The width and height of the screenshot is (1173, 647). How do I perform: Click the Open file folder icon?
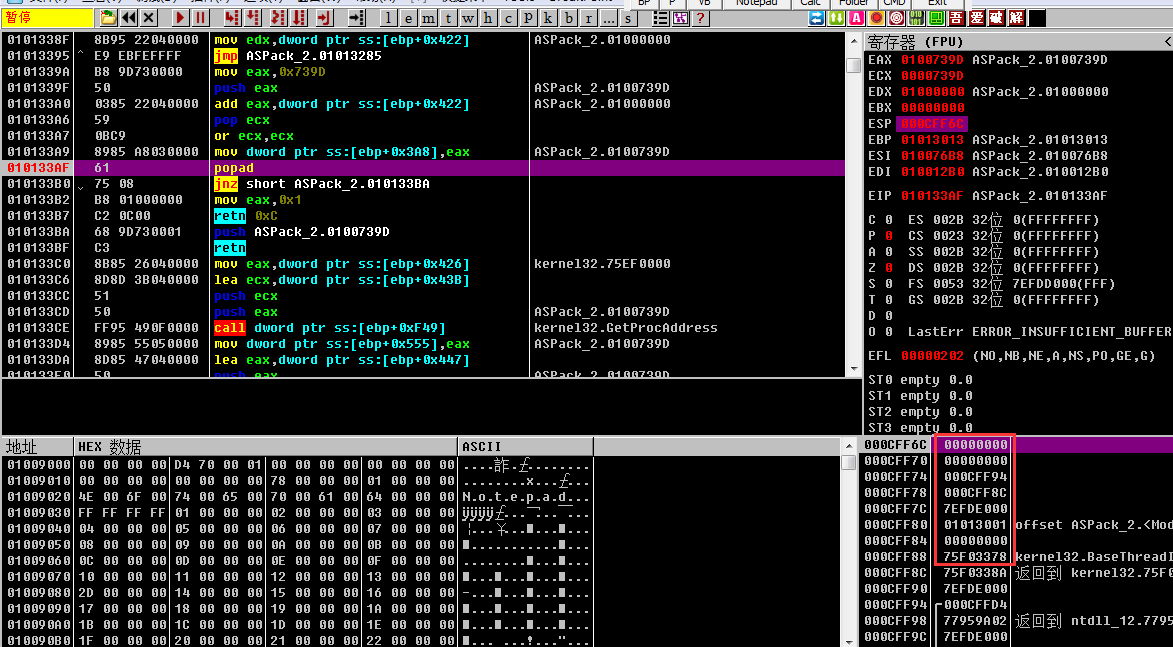pyautogui.click(x=108, y=18)
